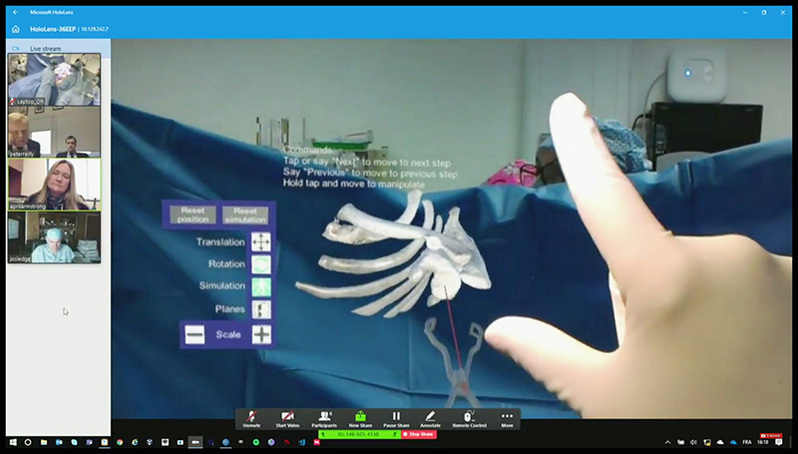Toggle the Simulation walking-figure icon

(261, 286)
